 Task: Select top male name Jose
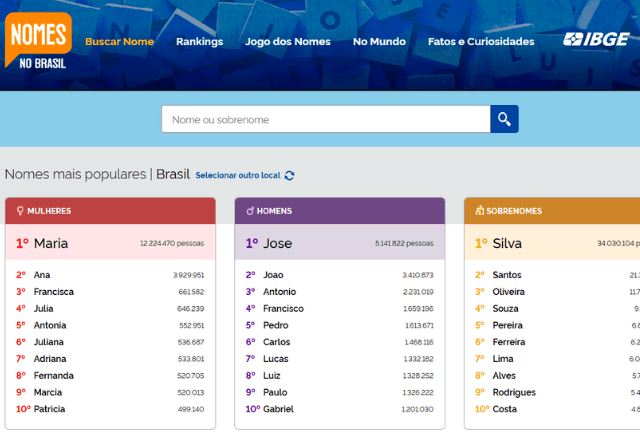[x=278, y=243]
